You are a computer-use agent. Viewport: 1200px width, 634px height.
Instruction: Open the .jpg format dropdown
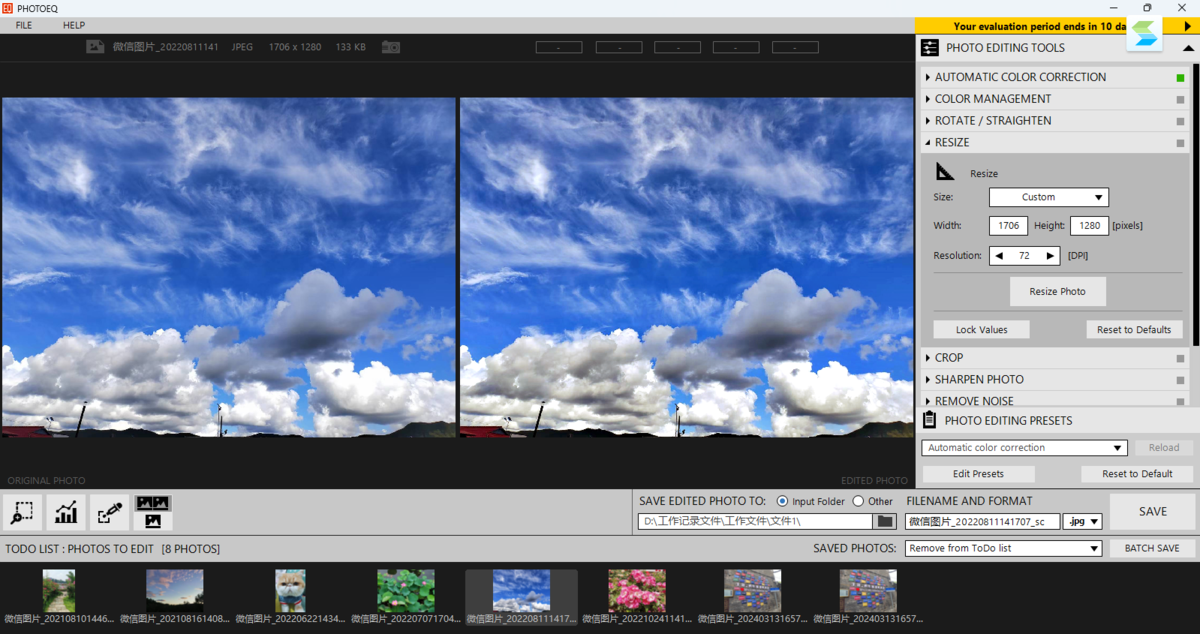click(1082, 521)
